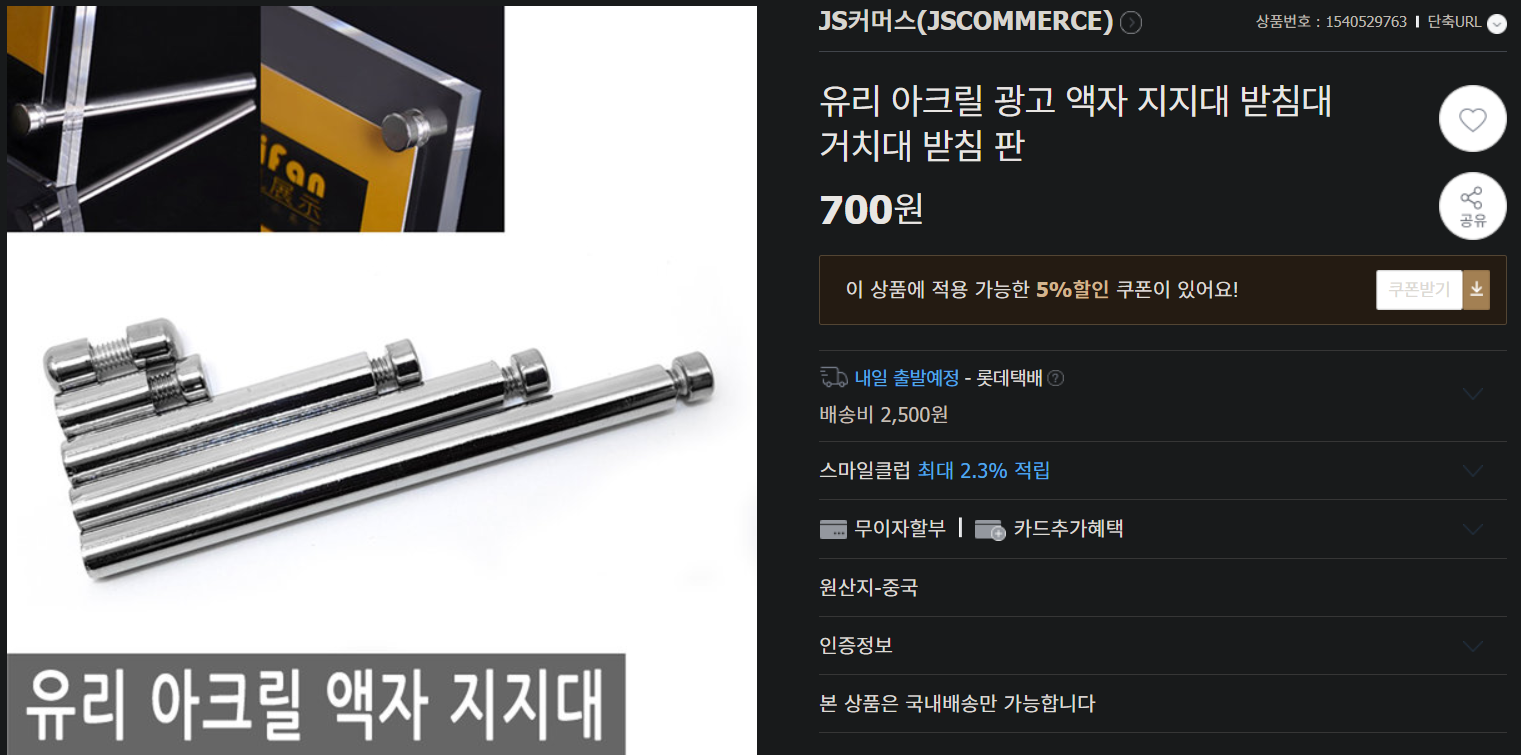1521x755 pixels.
Task: Download coupon using arrow icon
Action: 1476,290
